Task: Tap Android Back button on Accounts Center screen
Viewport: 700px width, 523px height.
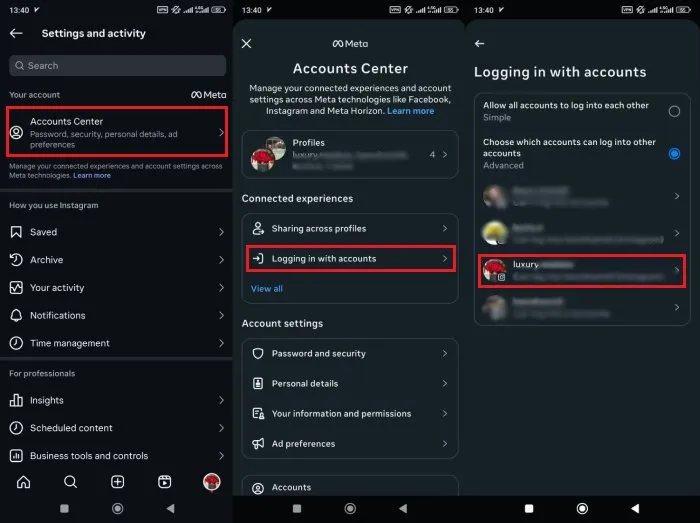Action: [x=403, y=508]
